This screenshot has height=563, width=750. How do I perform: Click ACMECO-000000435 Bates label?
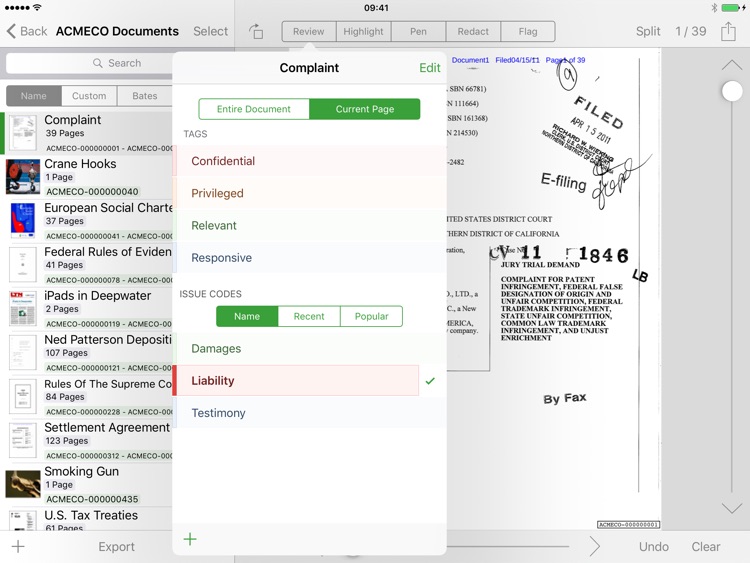(92, 499)
